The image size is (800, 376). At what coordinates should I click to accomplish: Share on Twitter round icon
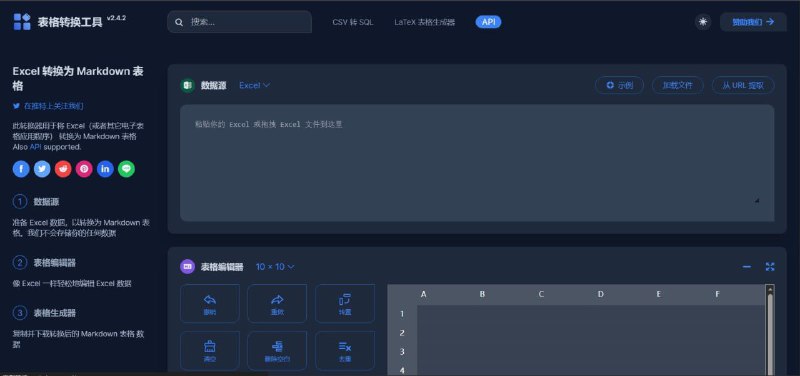tap(42, 169)
